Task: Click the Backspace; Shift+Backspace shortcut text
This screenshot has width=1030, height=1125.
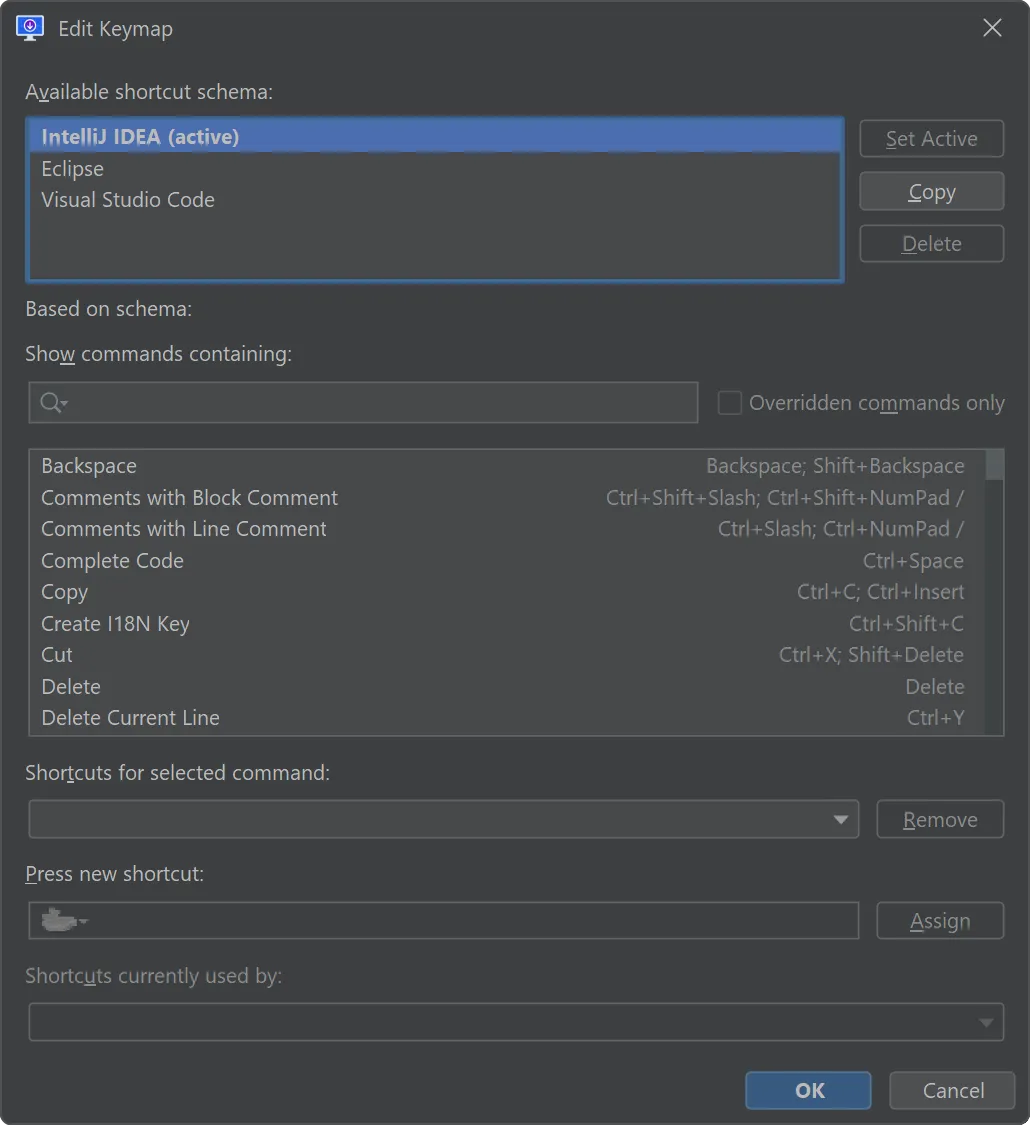Action: pyautogui.click(x=836, y=466)
